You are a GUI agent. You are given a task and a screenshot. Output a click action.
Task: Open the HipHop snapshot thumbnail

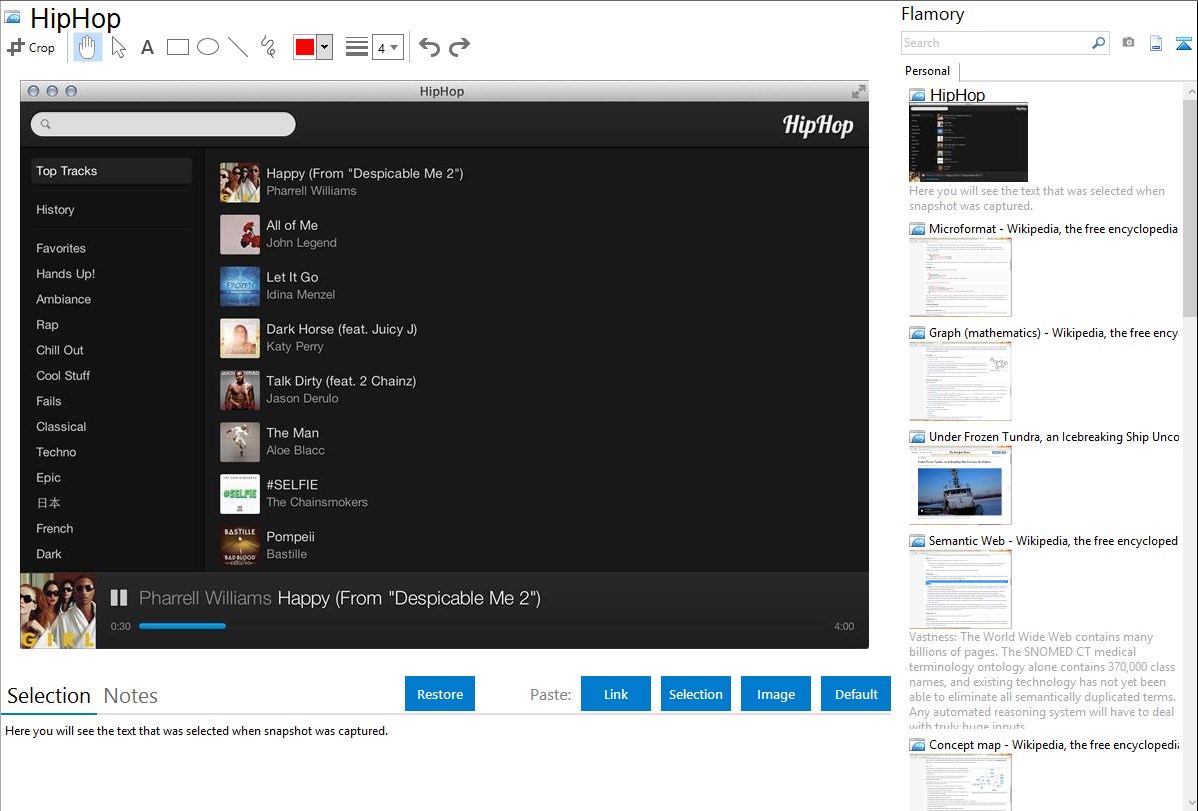coord(968,143)
